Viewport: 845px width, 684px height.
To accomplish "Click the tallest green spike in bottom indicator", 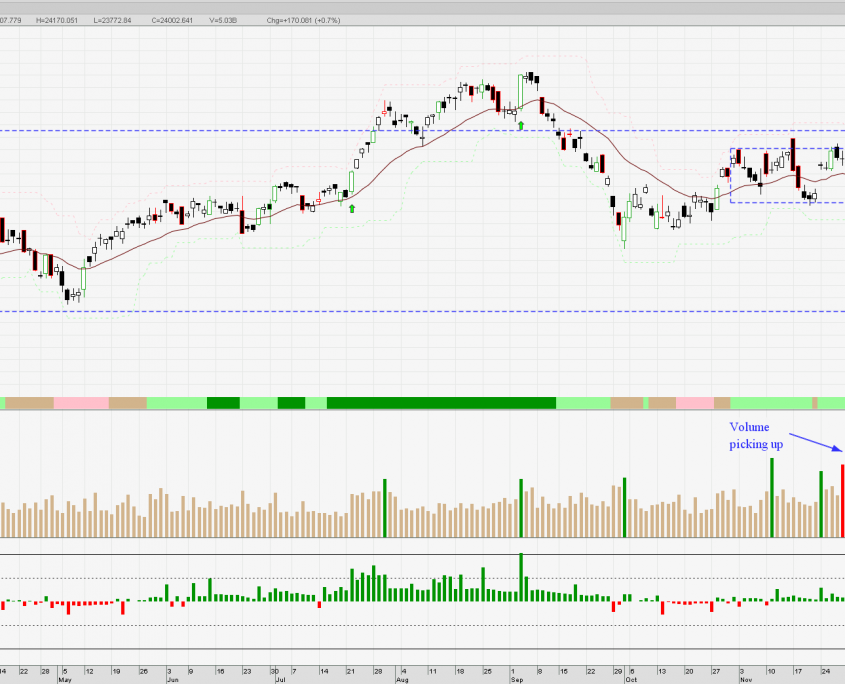I will click(x=521, y=576).
